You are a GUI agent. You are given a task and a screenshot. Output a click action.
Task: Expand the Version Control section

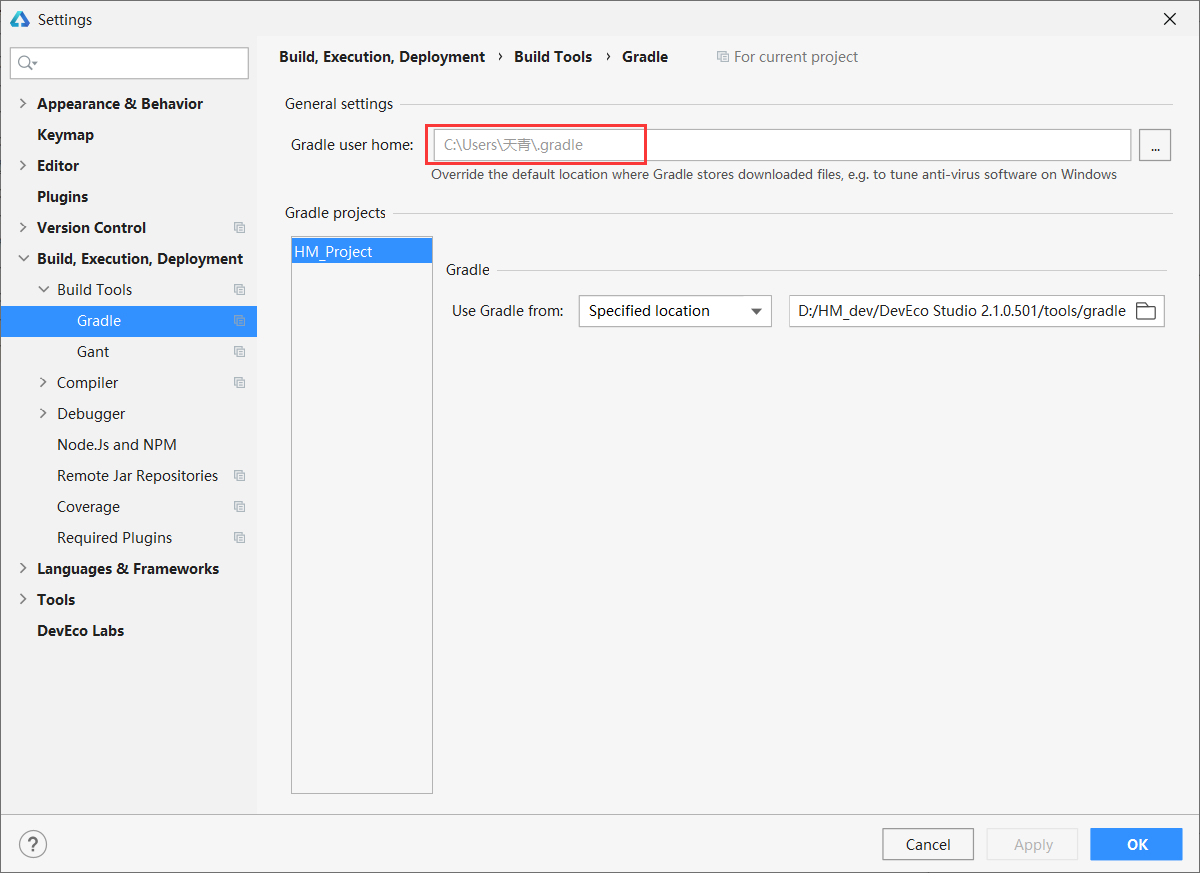coord(23,228)
